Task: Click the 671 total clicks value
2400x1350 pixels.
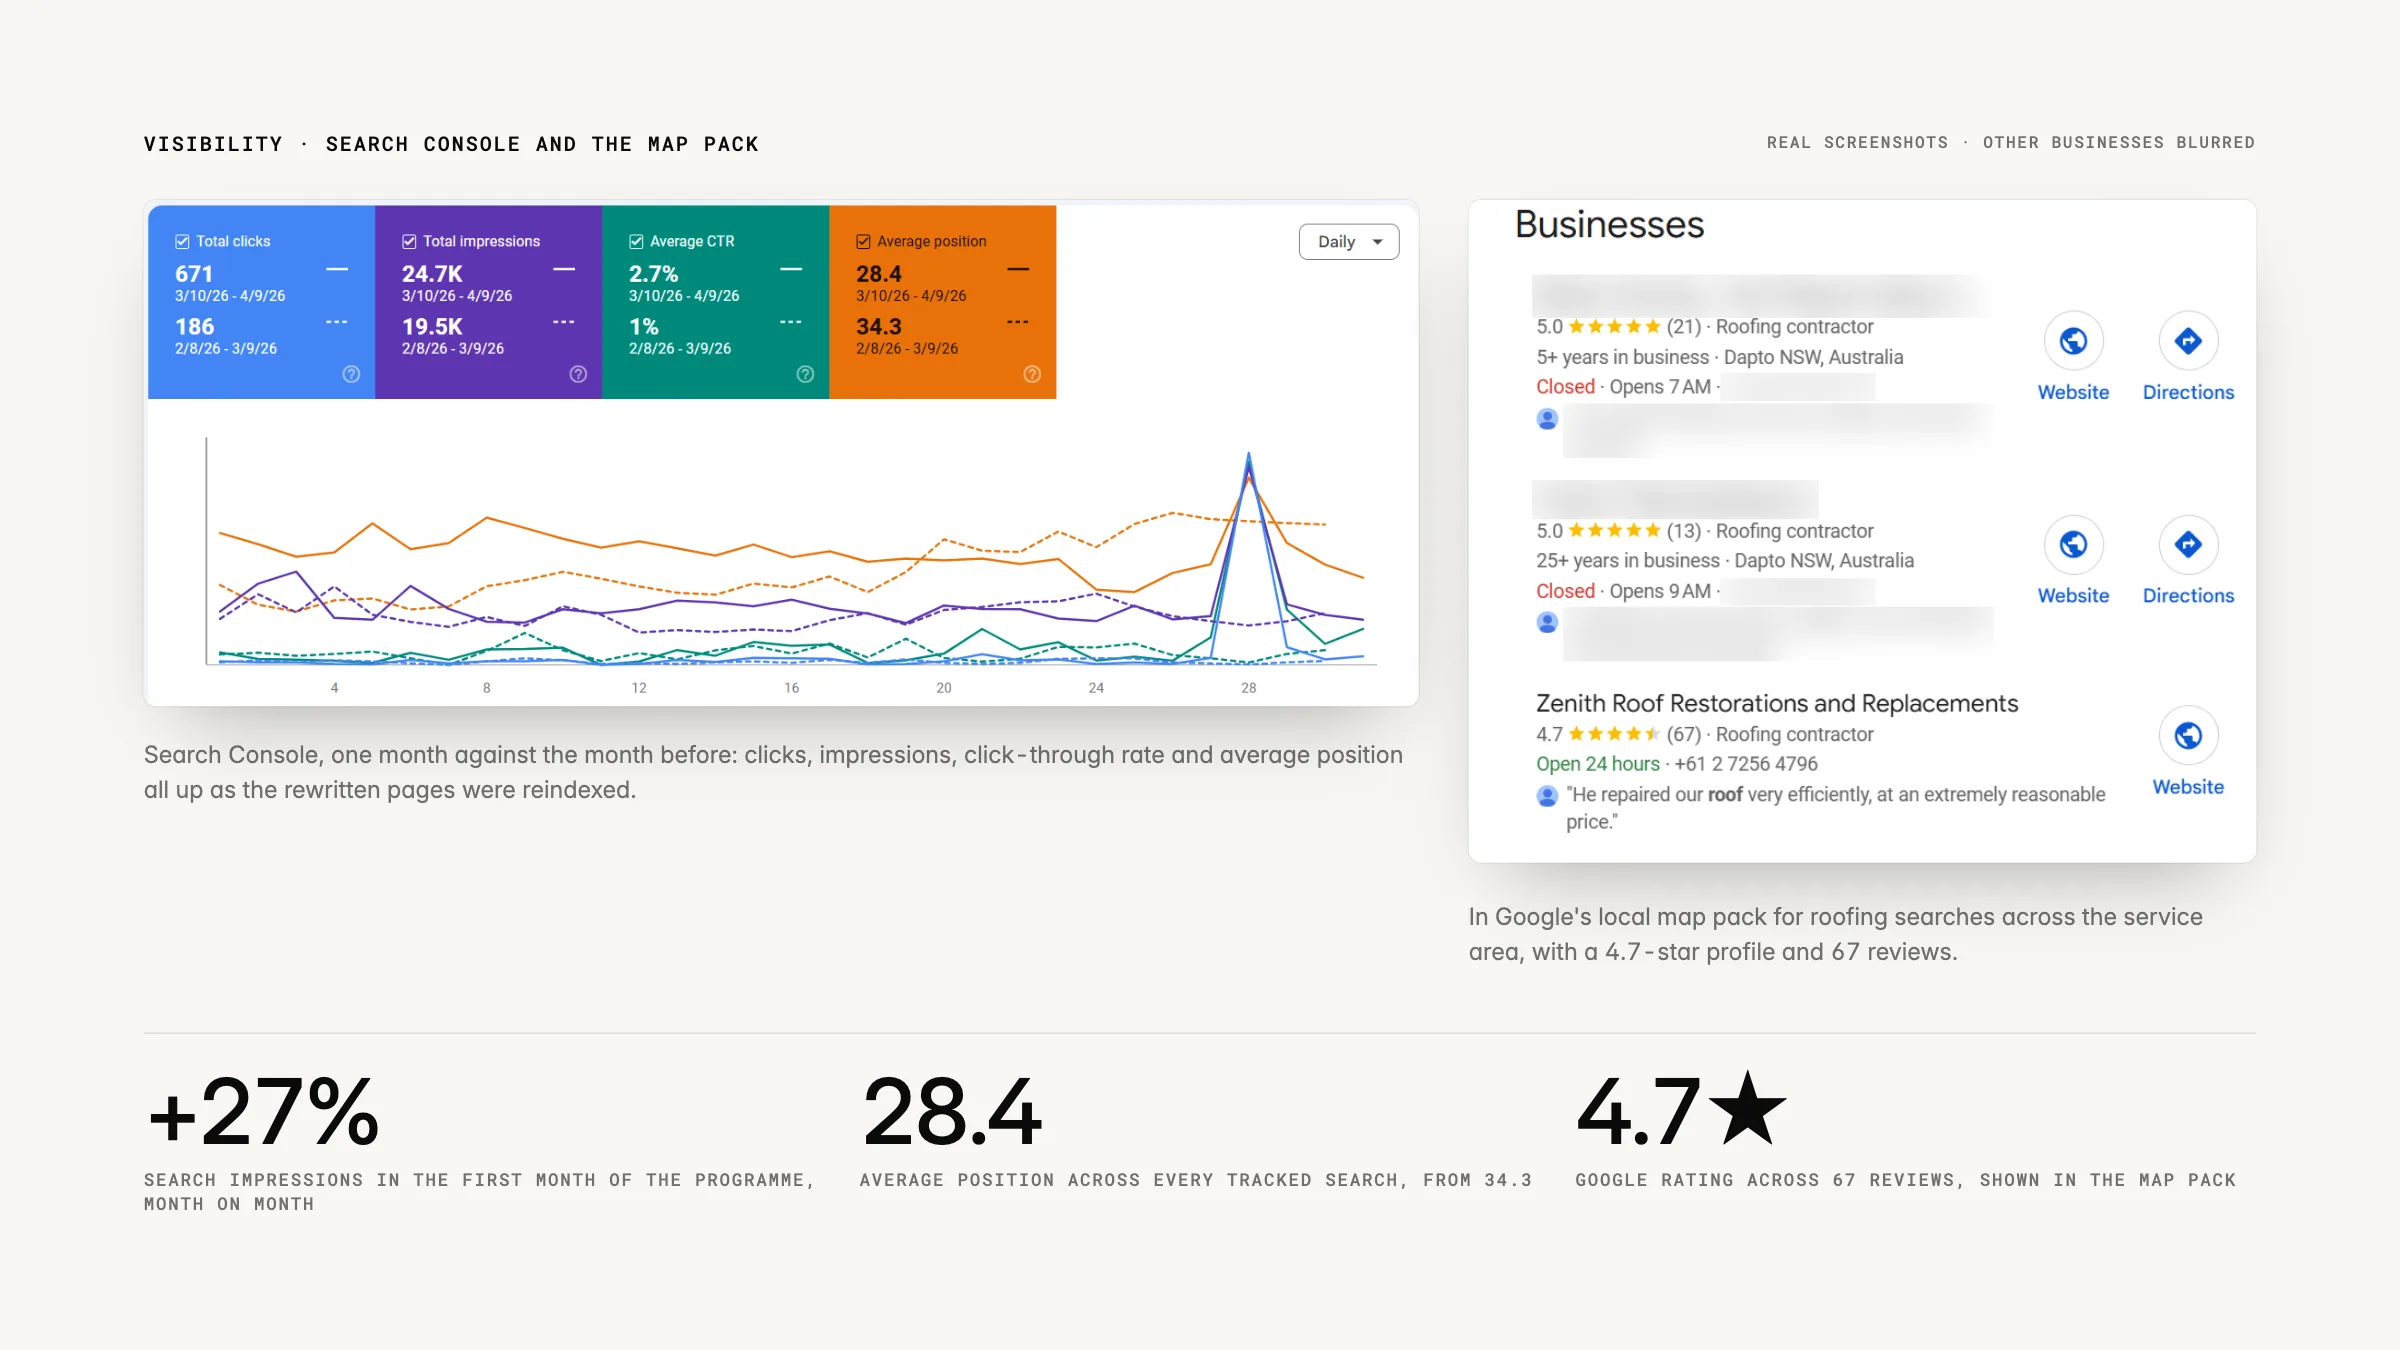Action: tap(194, 274)
